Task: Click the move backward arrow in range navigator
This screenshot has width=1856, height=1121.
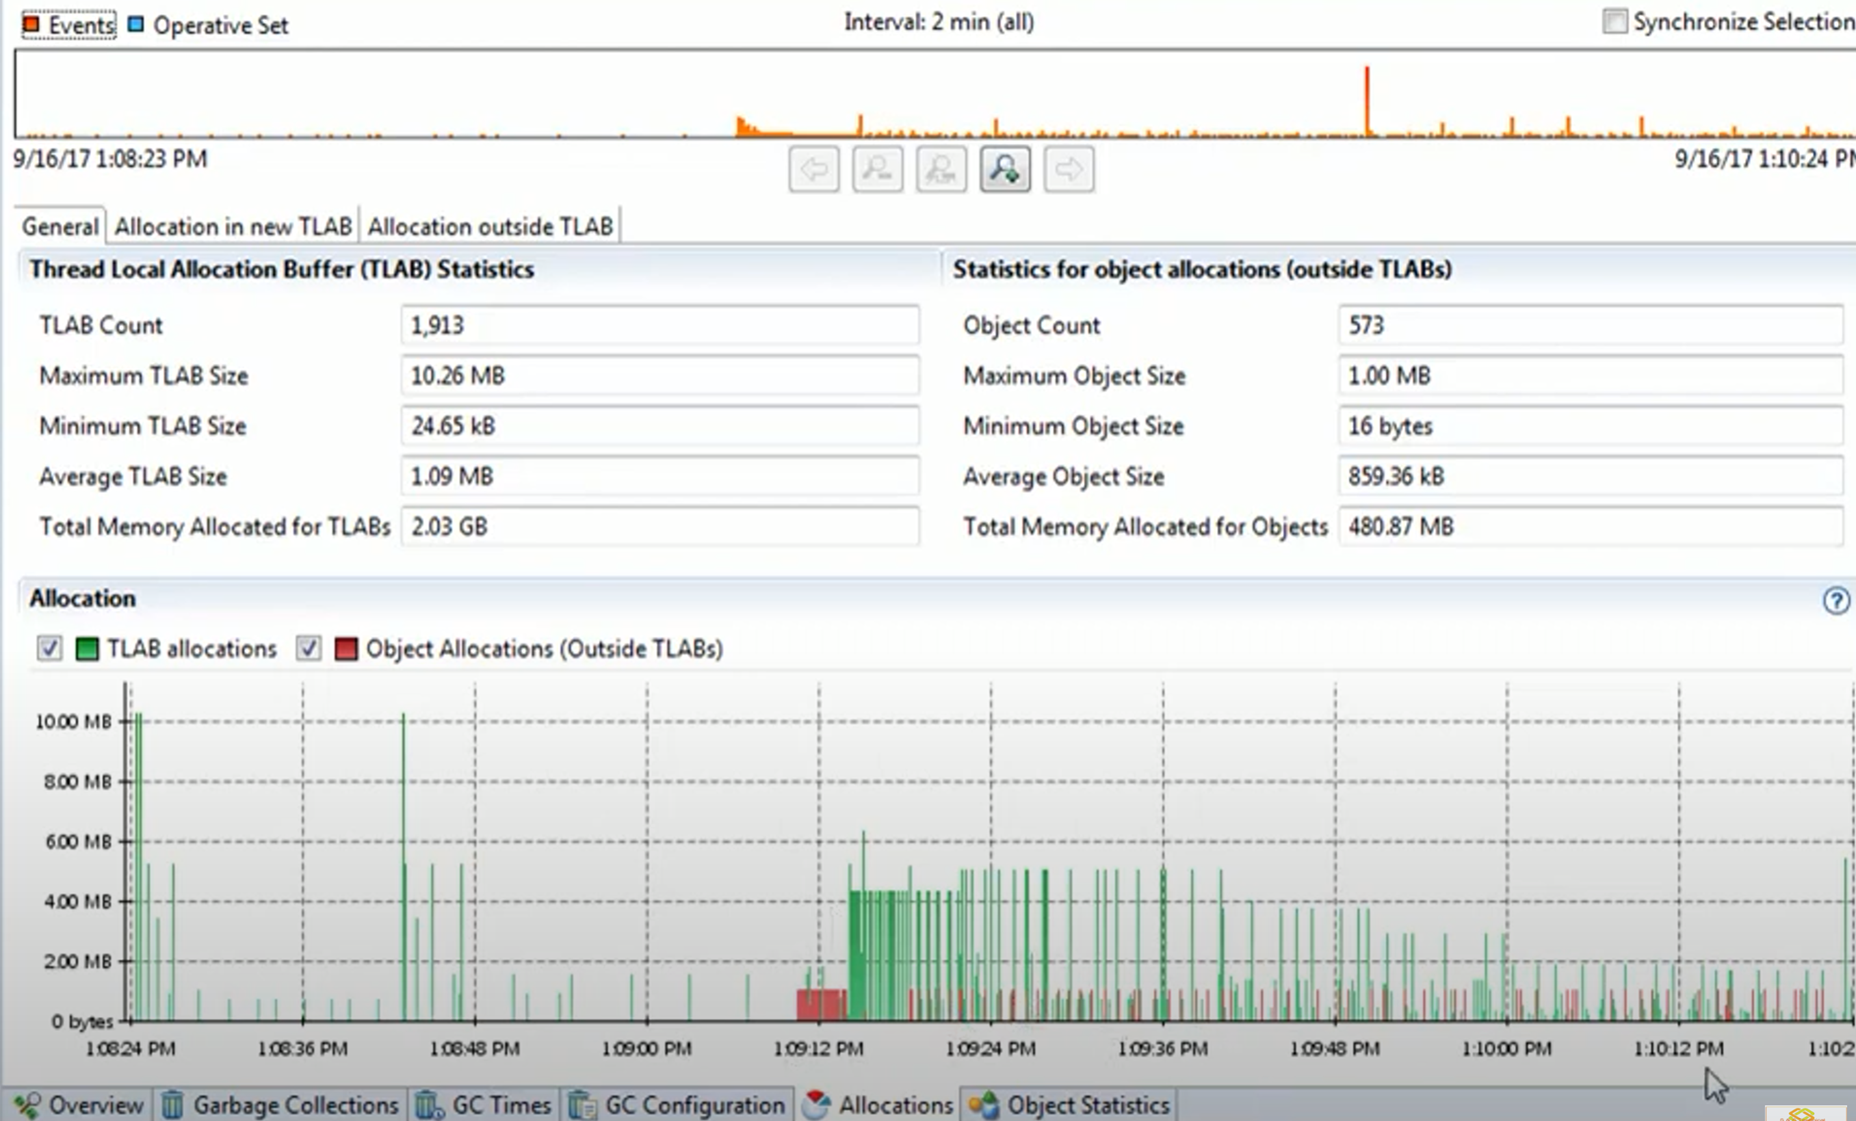Action: tap(813, 169)
